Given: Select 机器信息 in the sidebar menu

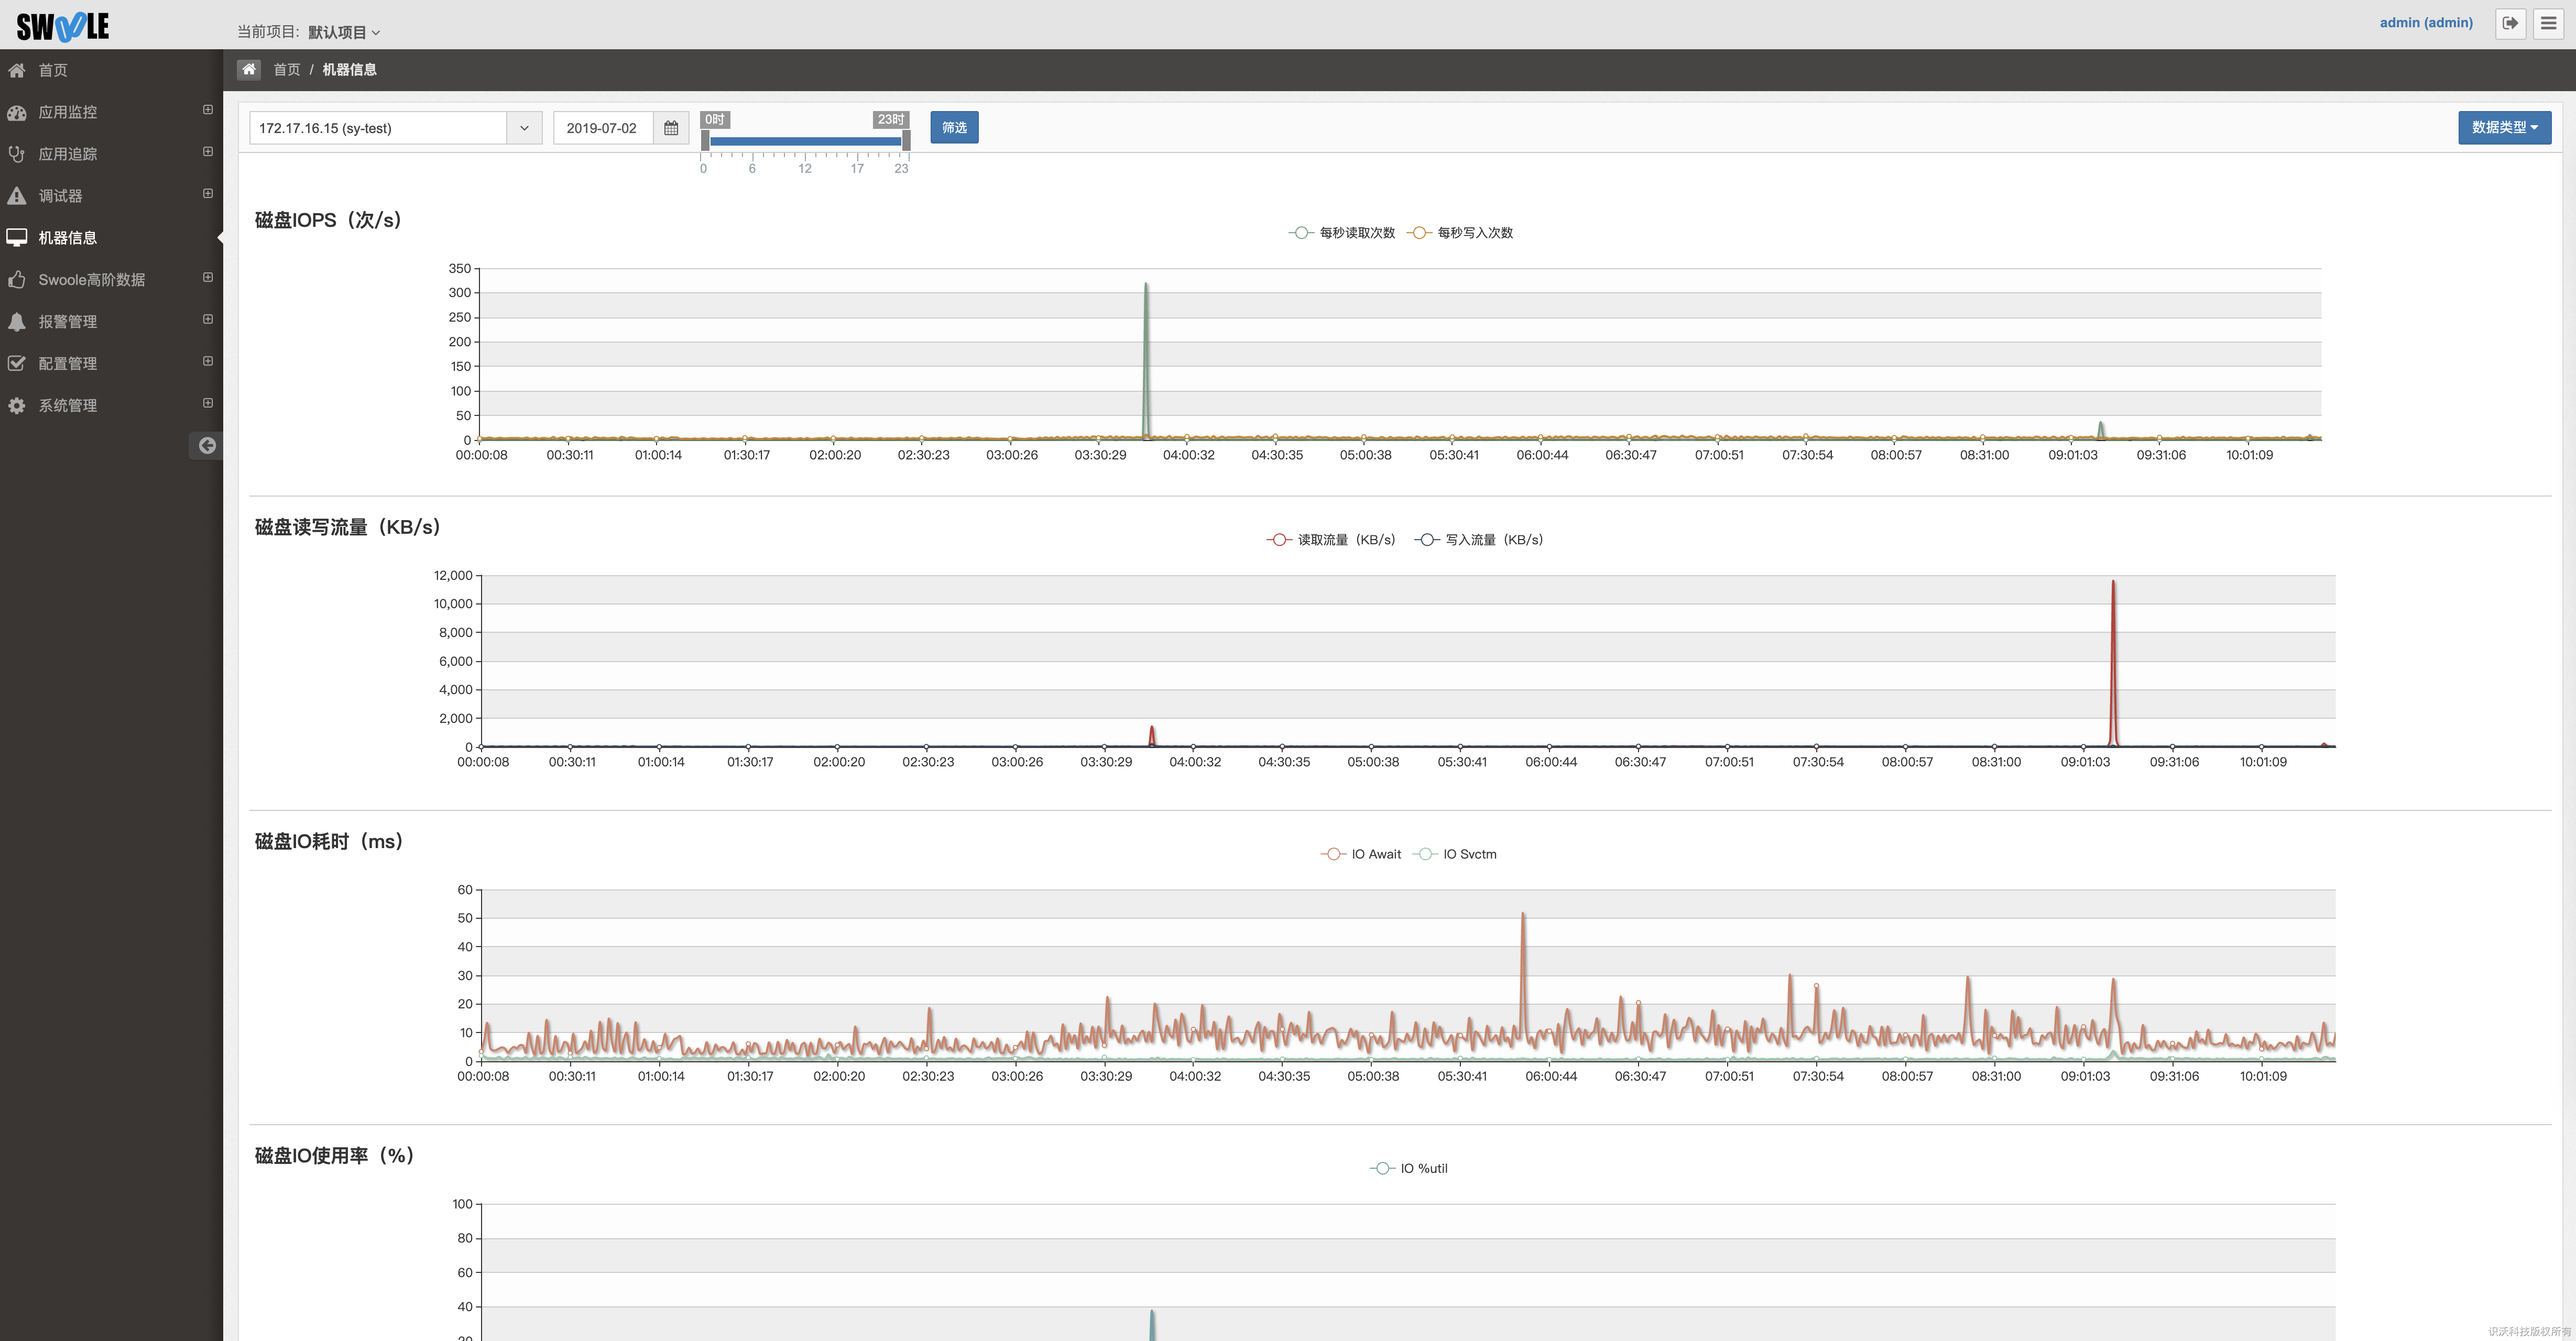Looking at the screenshot, I should (68, 238).
